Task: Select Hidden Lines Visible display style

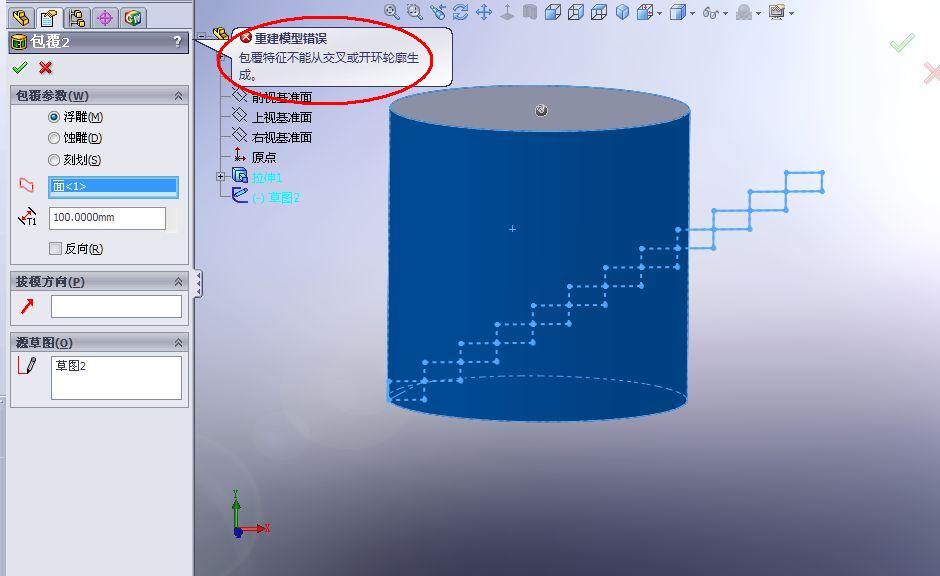Action: [598, 12]
